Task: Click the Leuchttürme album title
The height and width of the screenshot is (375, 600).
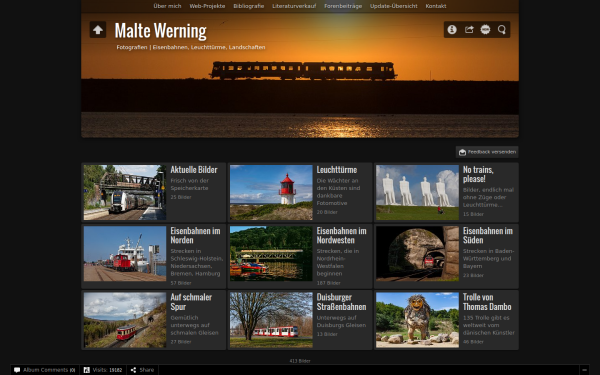Action: coord(337,170)
